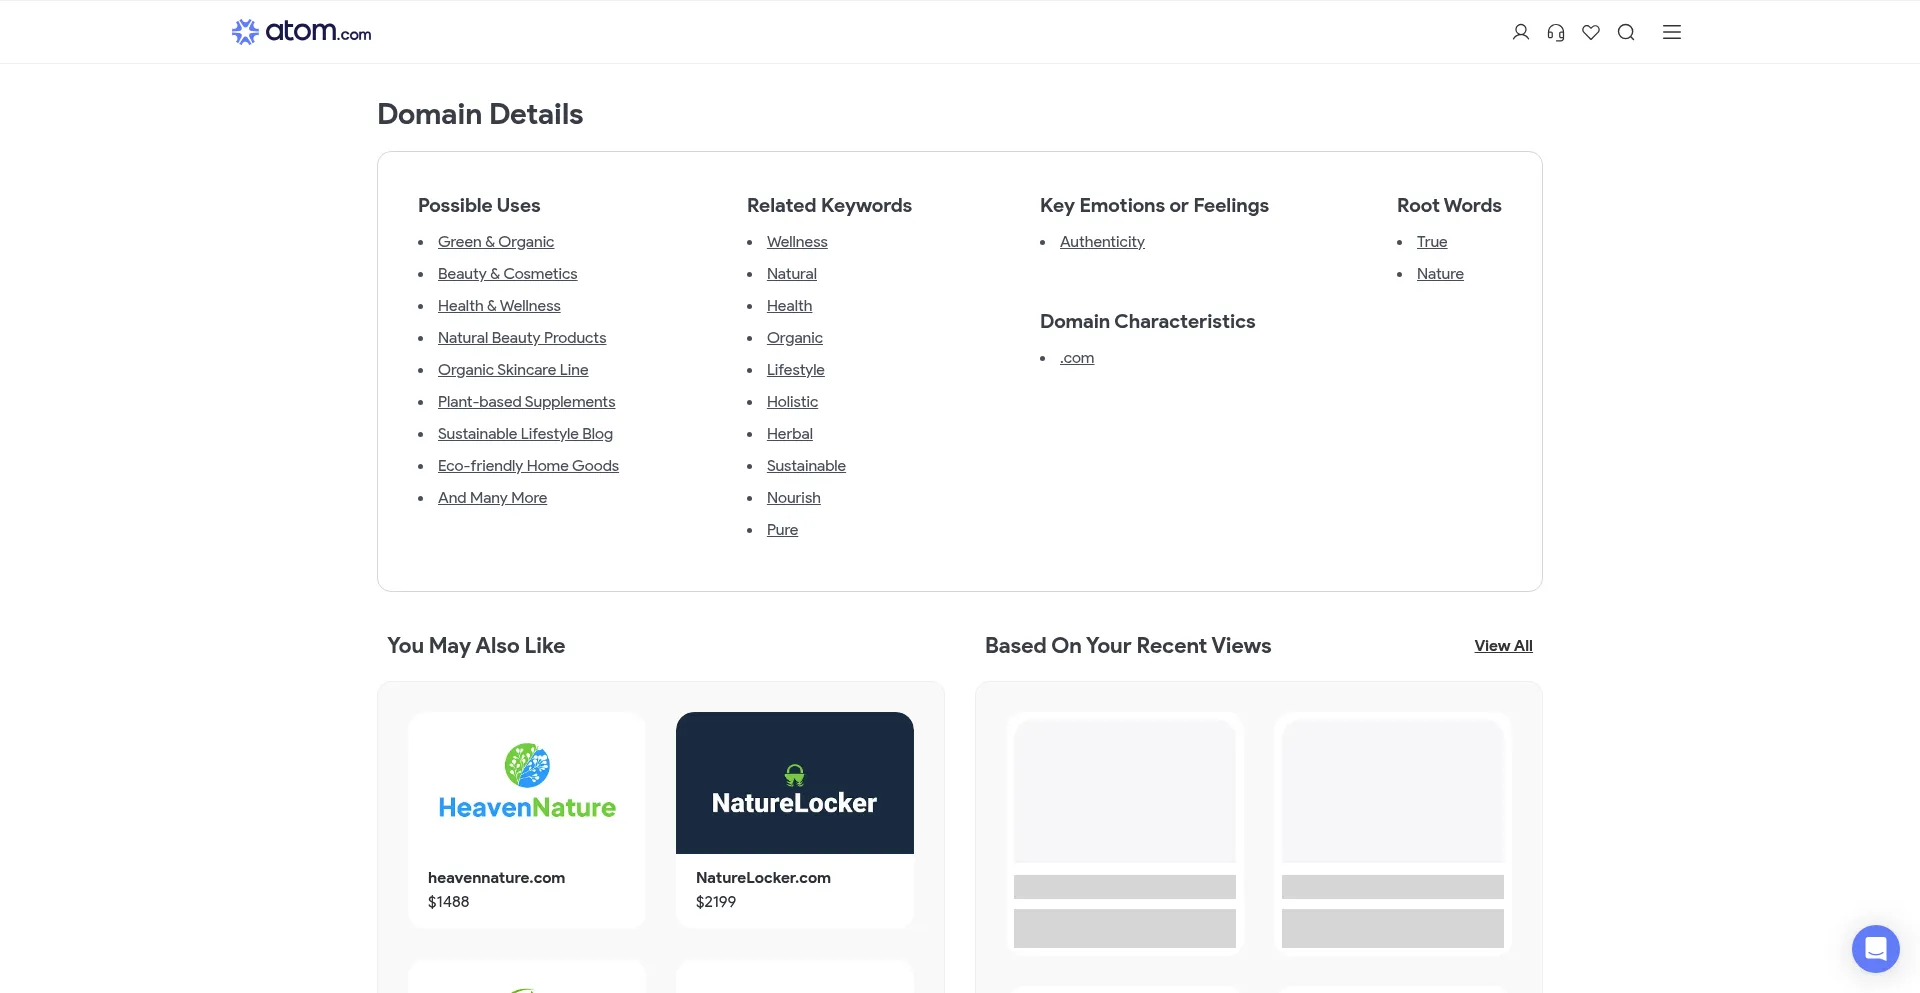Open the View All link
1920x993 pixels.
[1502, 646]
